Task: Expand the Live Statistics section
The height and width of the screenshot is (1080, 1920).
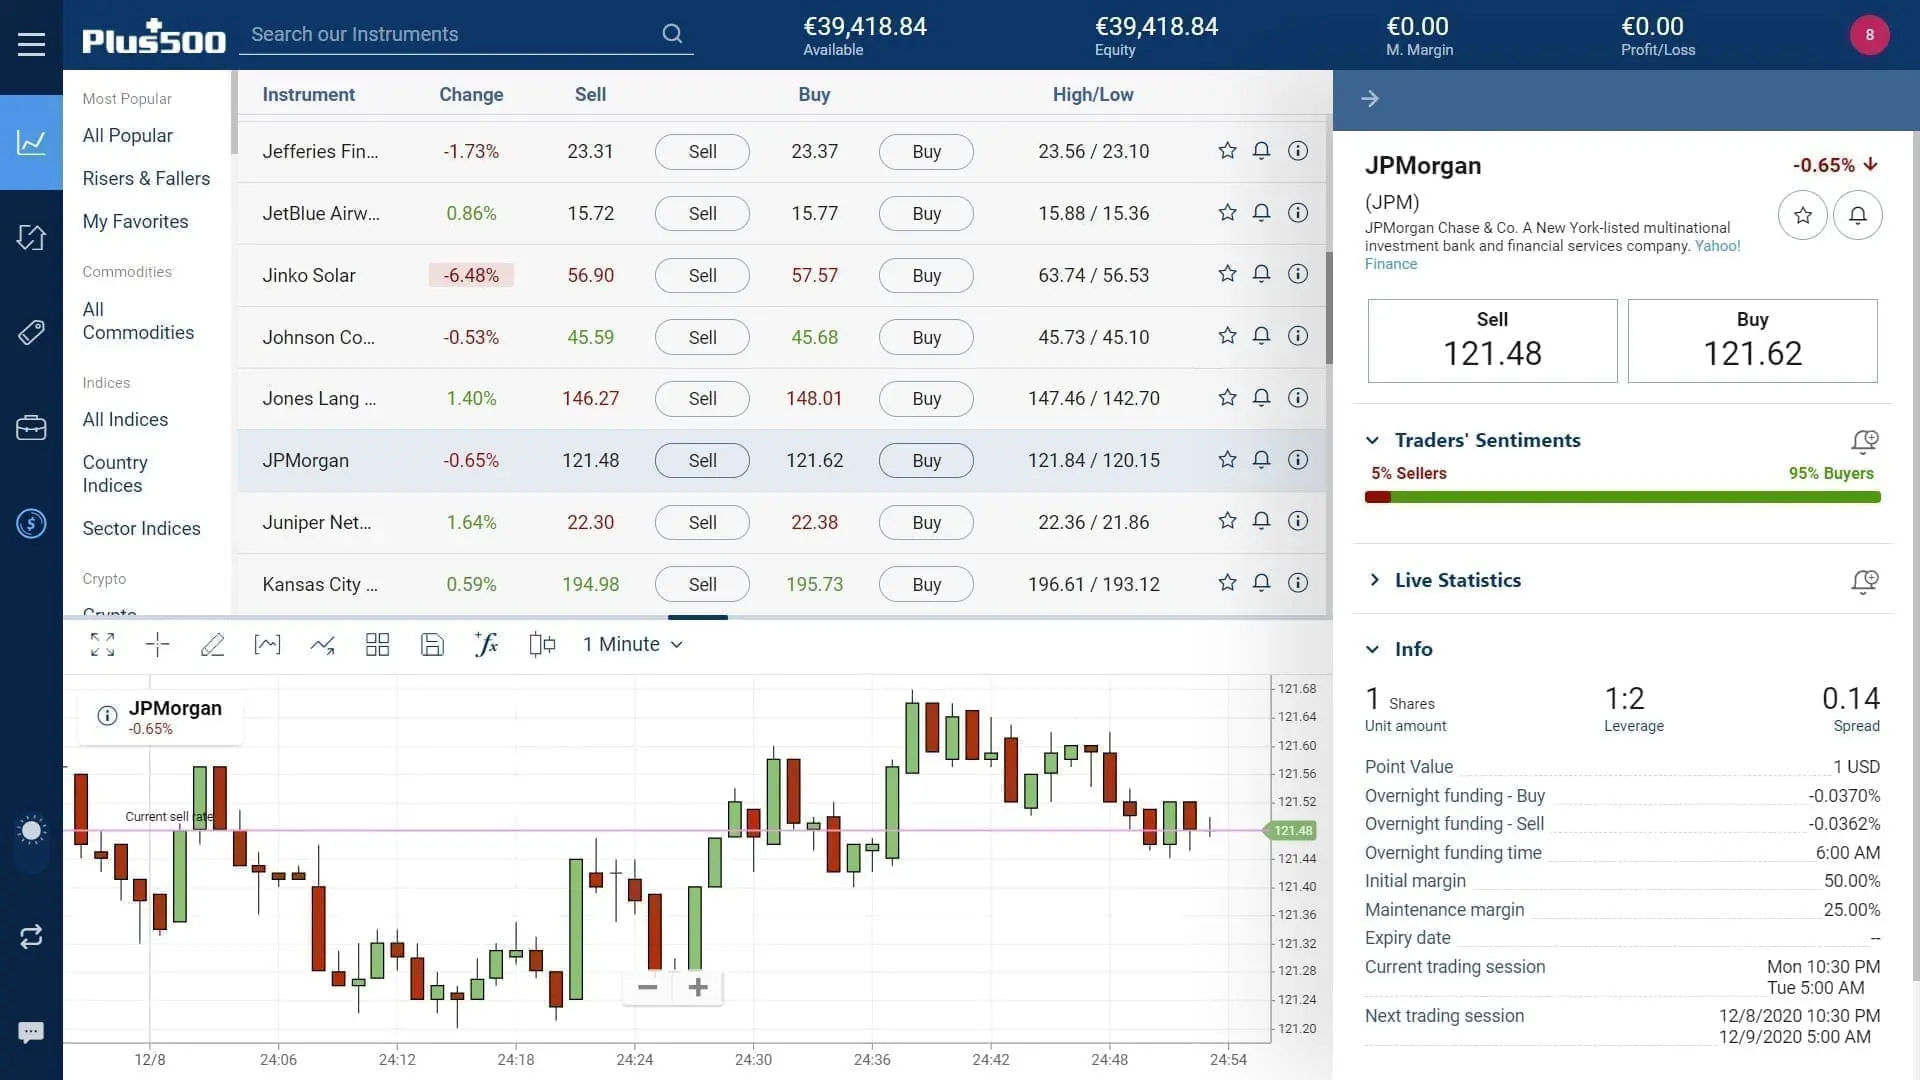Action: tap(1374, 580)
